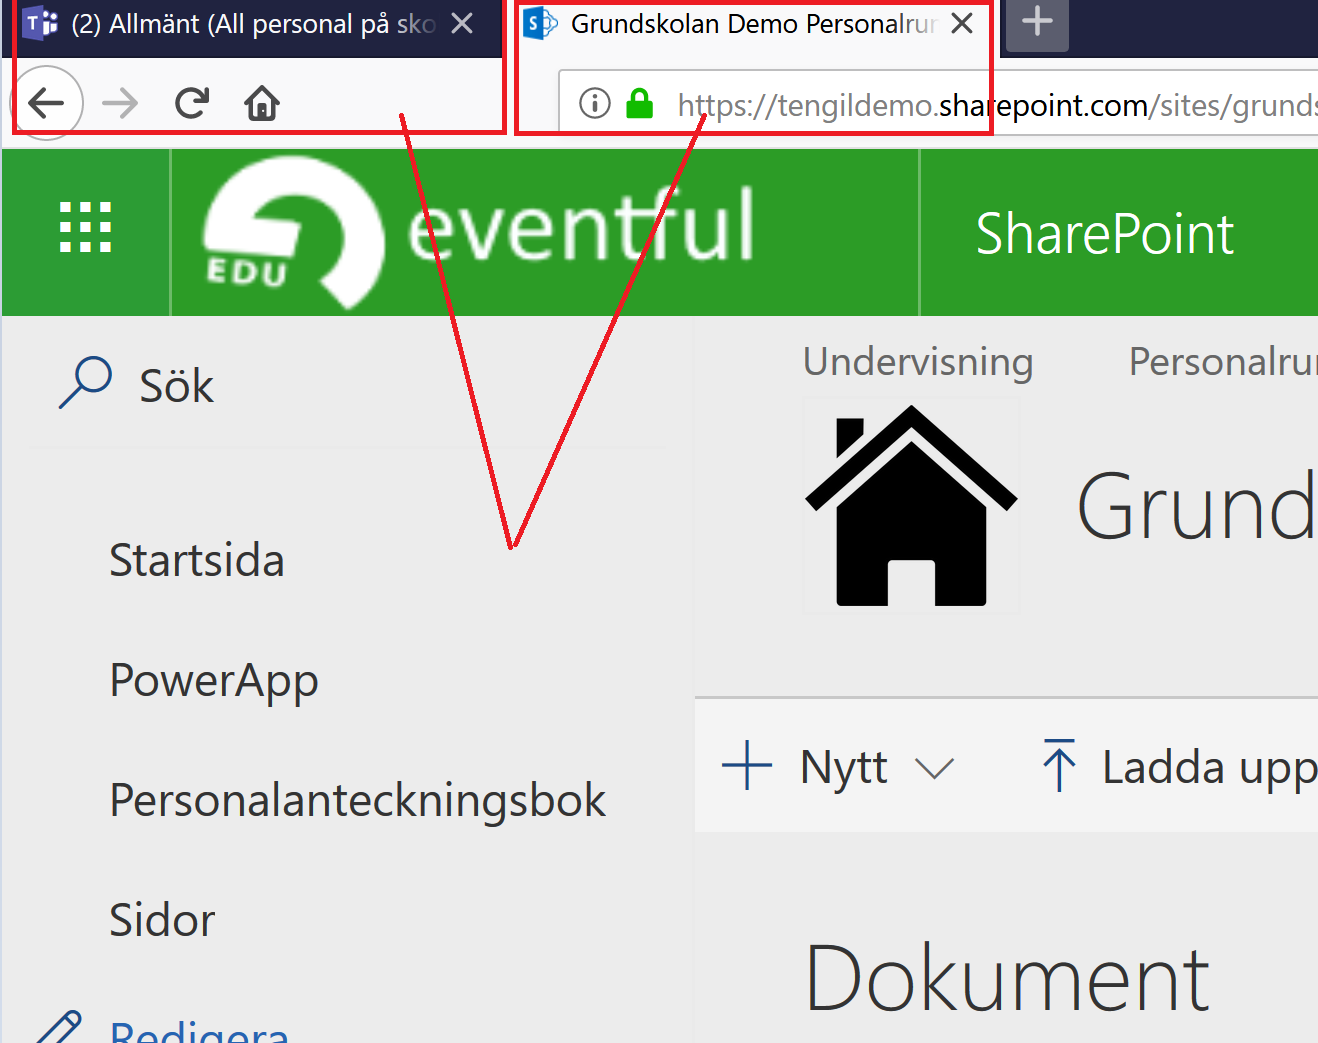Click the Ladda upp button
The width and height of the screenshot is (1318, 1043).
[1179, 767]
